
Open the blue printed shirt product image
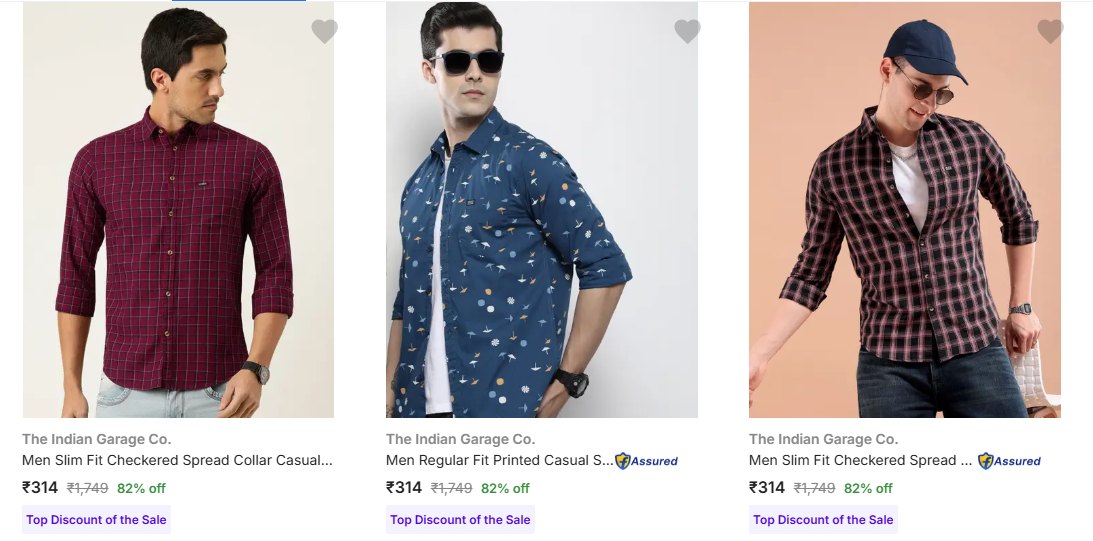pyautogui.click(x=541, y=210)
